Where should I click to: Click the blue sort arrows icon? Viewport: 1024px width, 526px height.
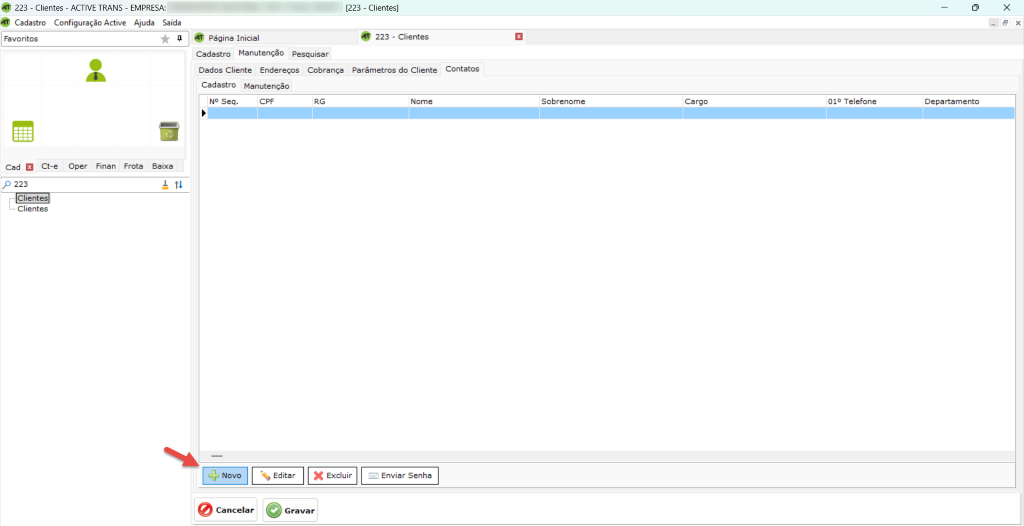(179, 185)
